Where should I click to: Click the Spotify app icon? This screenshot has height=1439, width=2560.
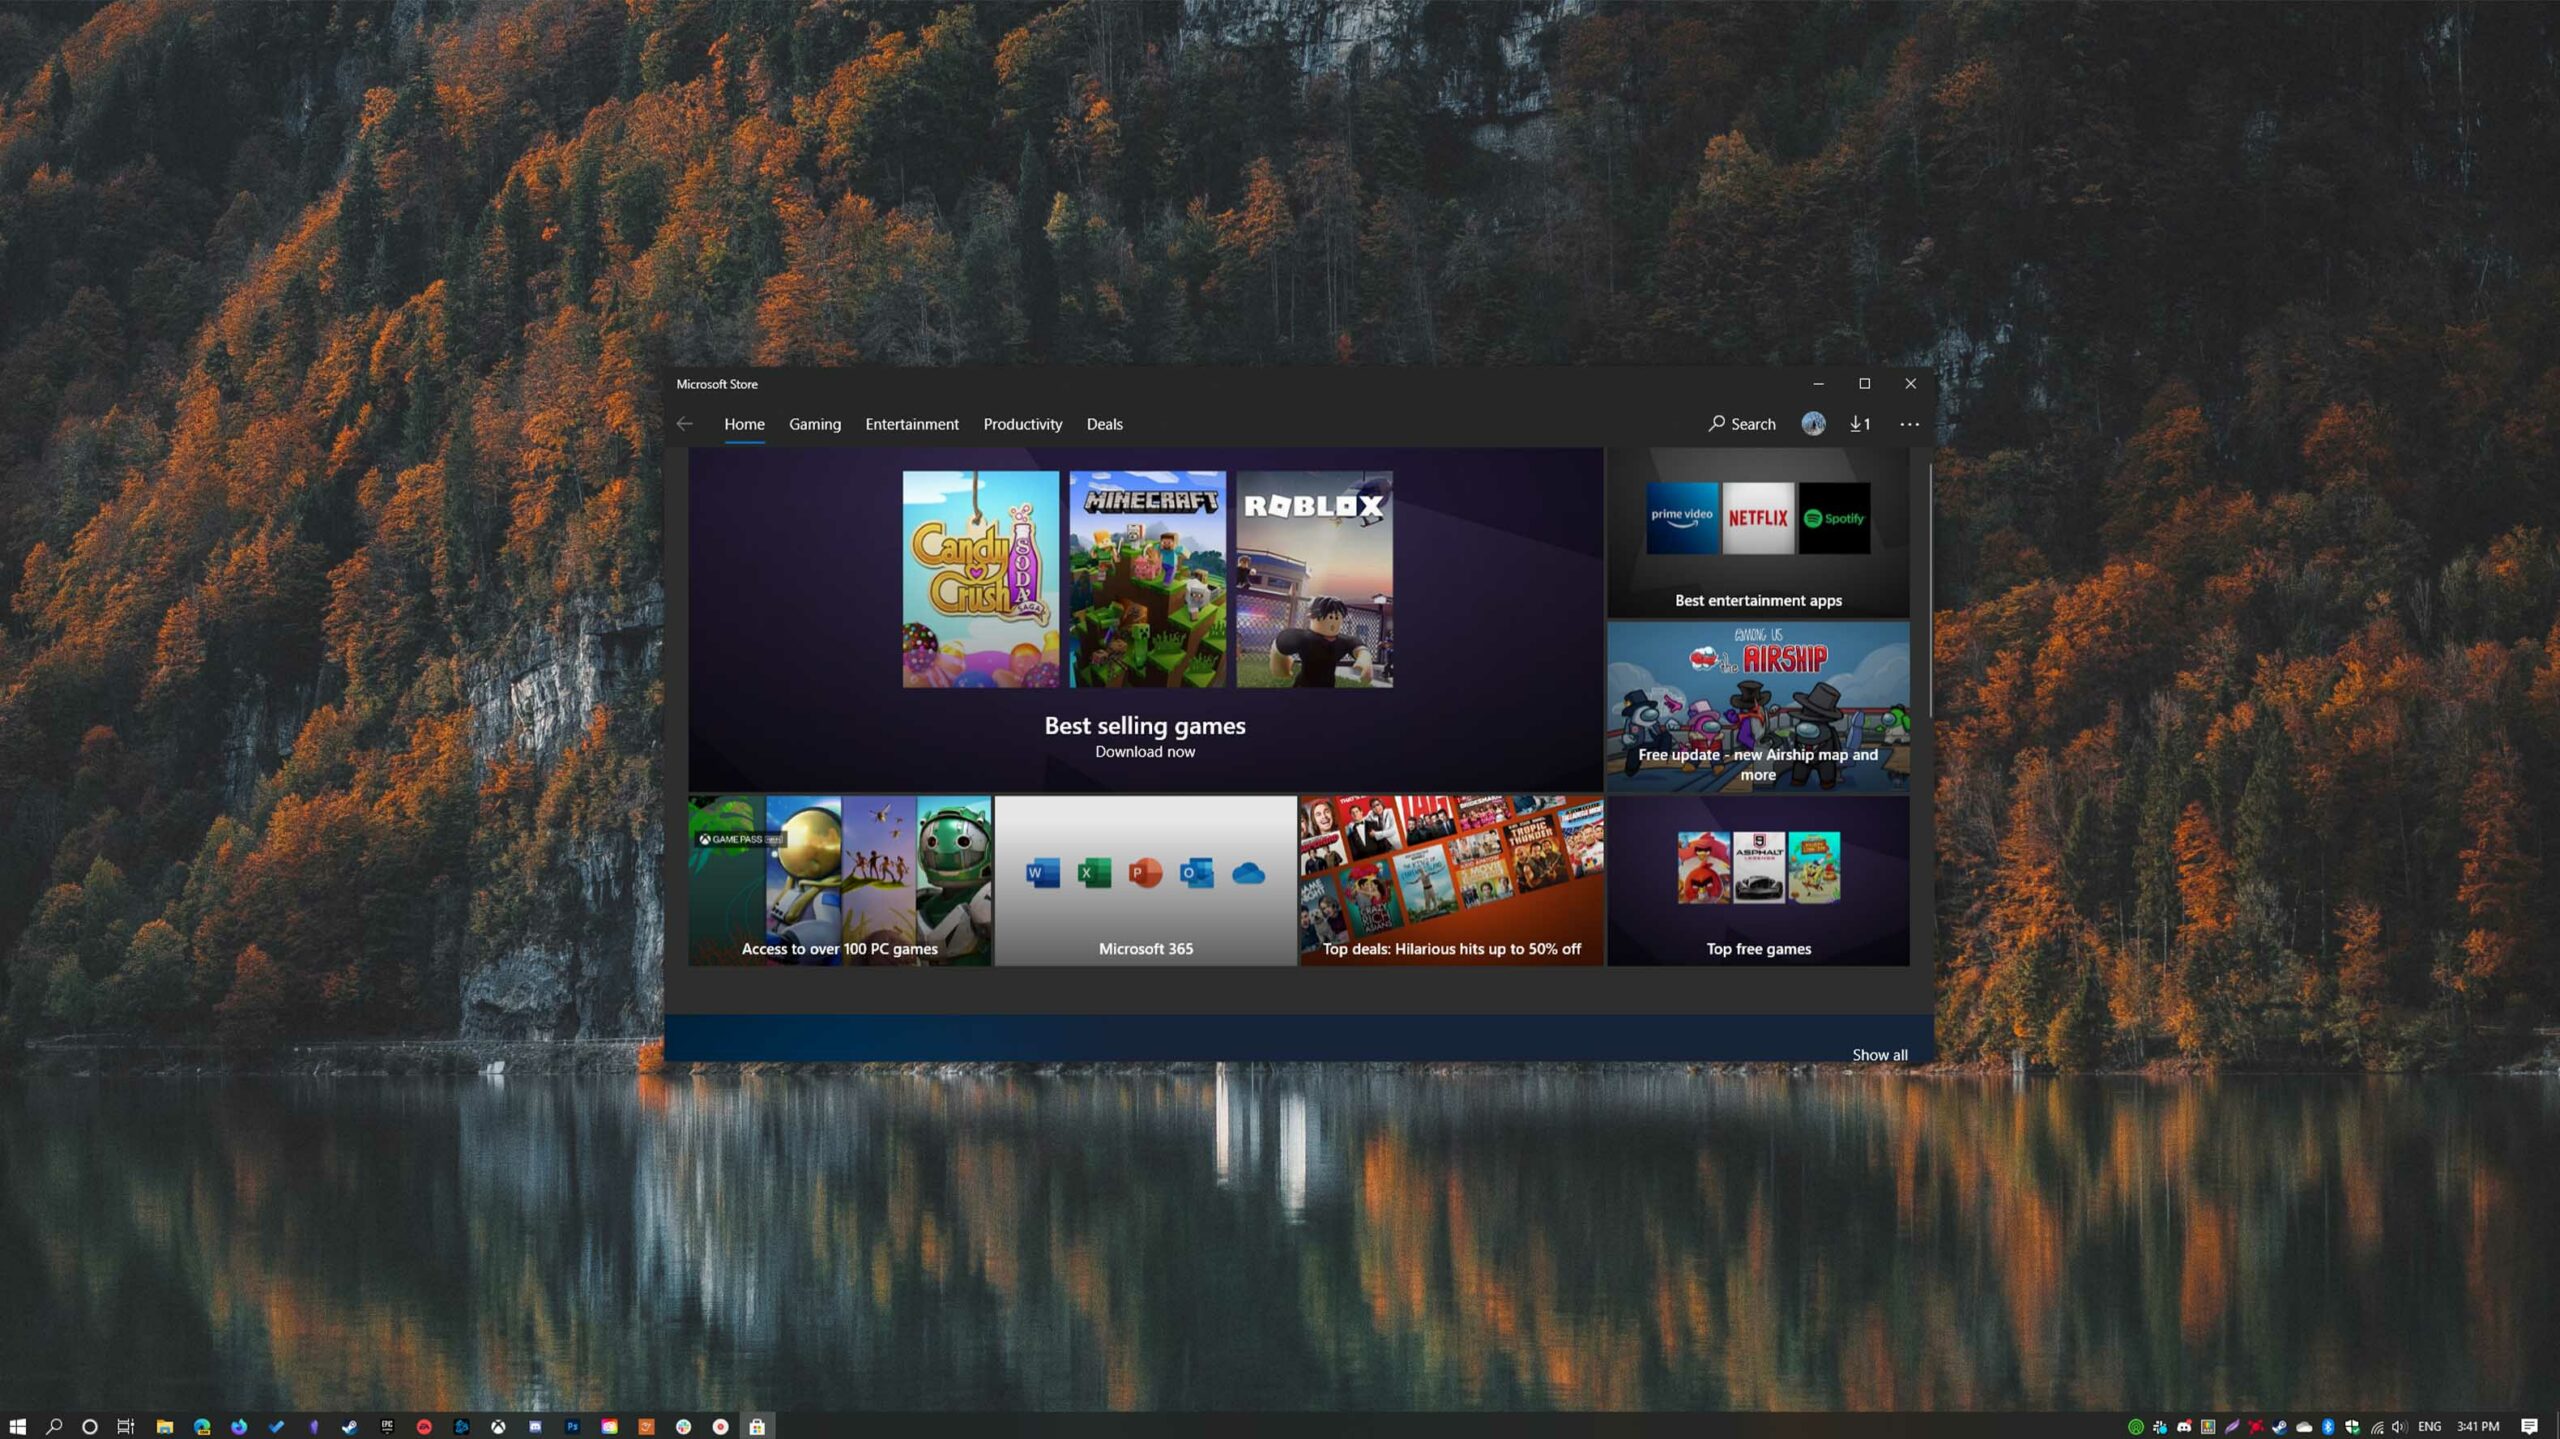(1834, 518)
